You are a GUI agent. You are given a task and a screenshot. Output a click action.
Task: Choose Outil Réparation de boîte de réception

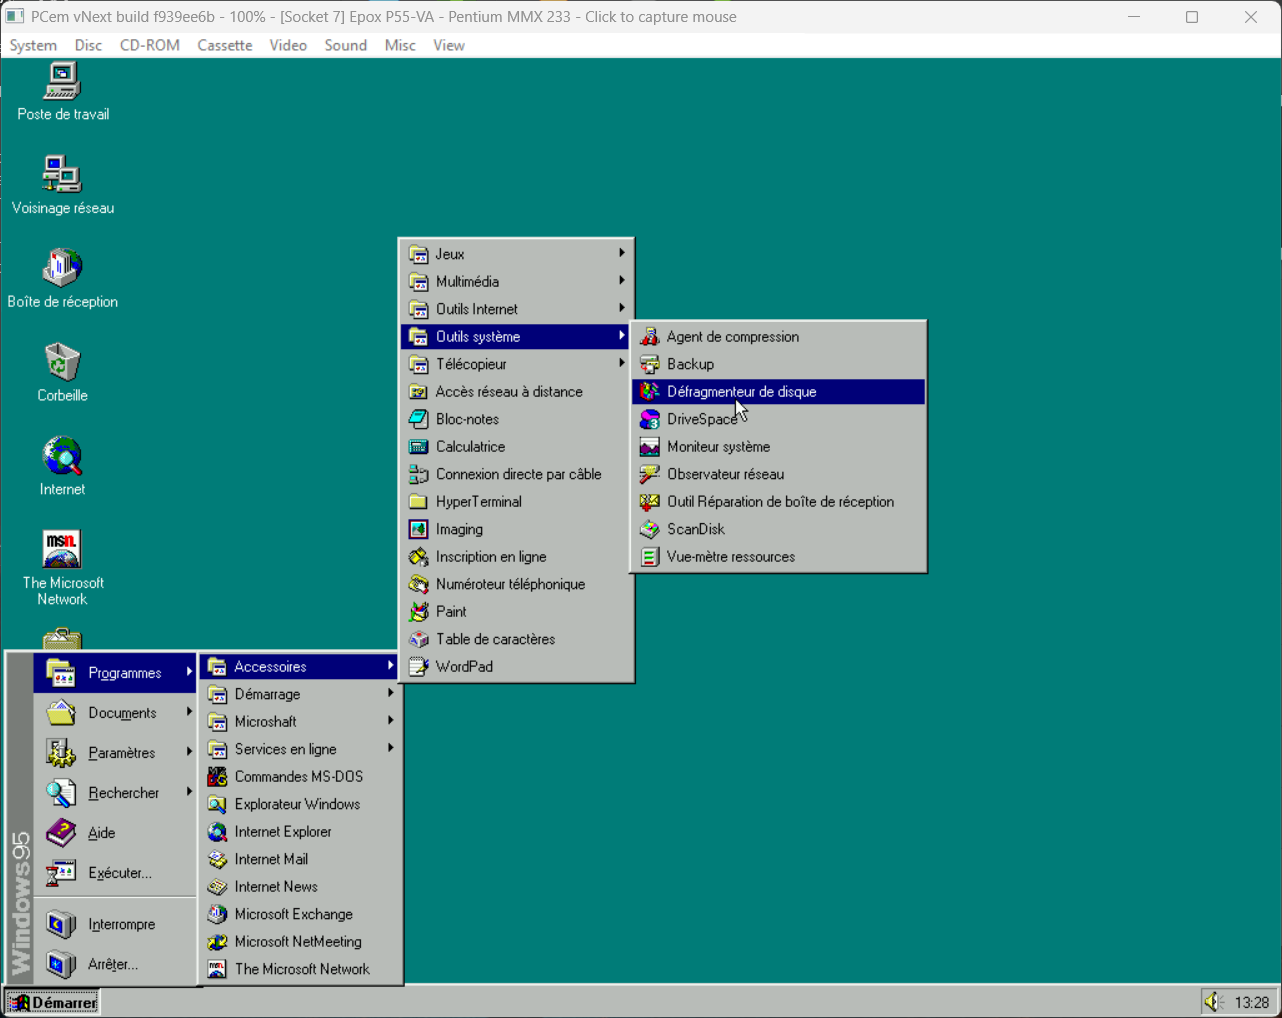779,502
